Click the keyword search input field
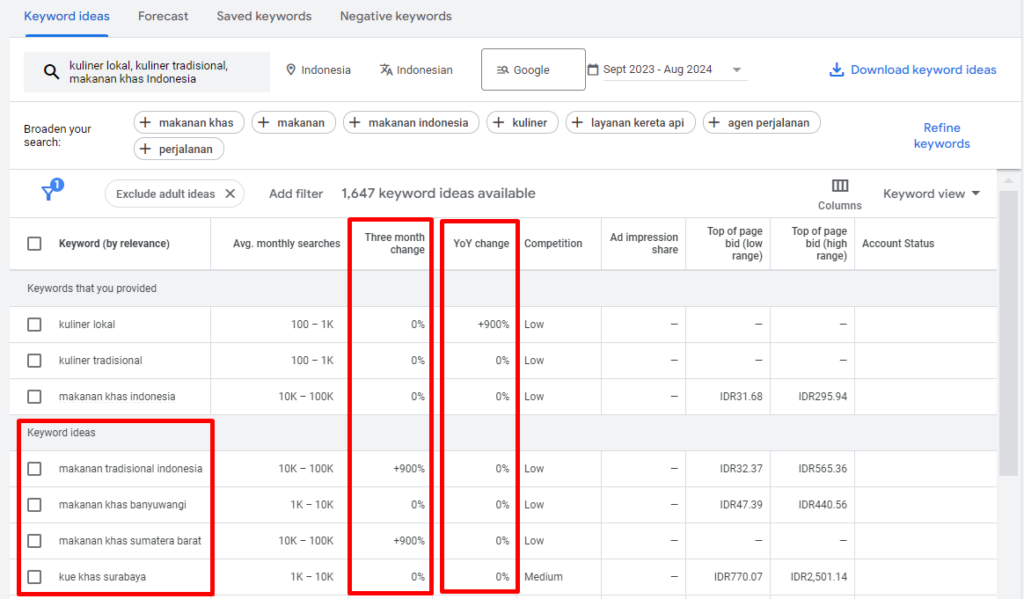This screenshot has width=1024, height=599. 147,72
